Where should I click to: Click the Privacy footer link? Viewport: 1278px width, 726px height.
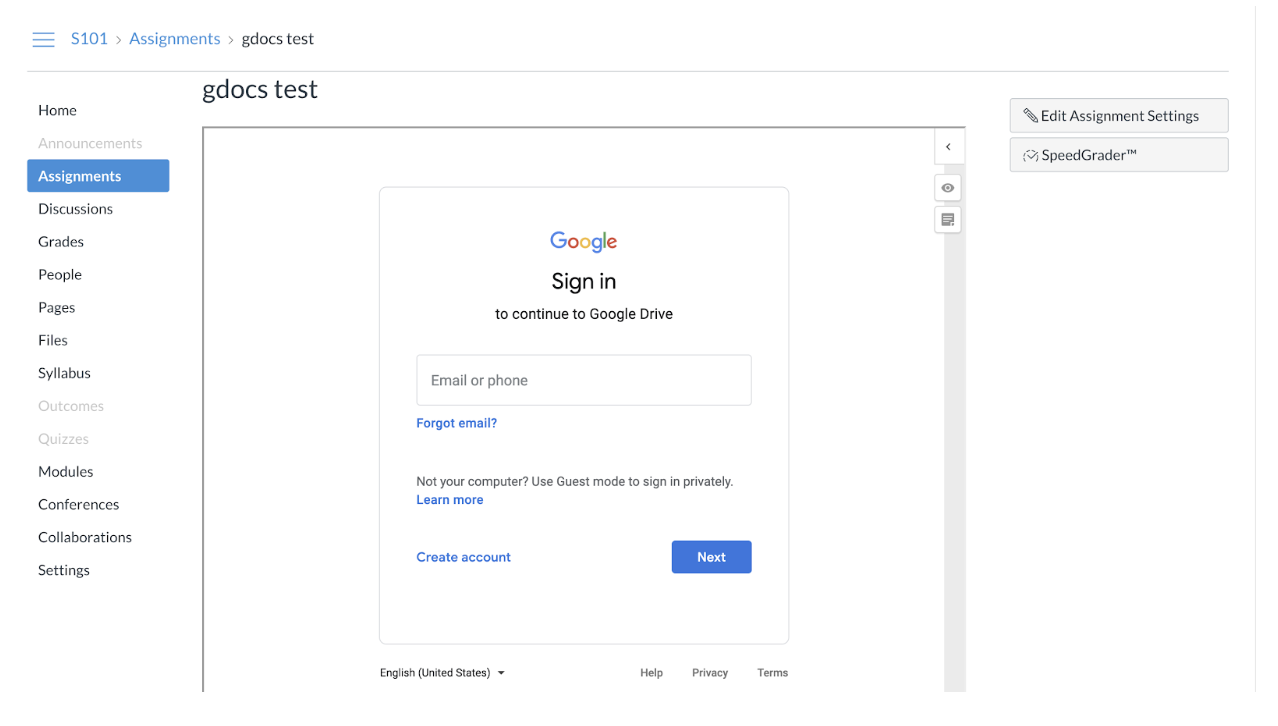tap(710, 673)
